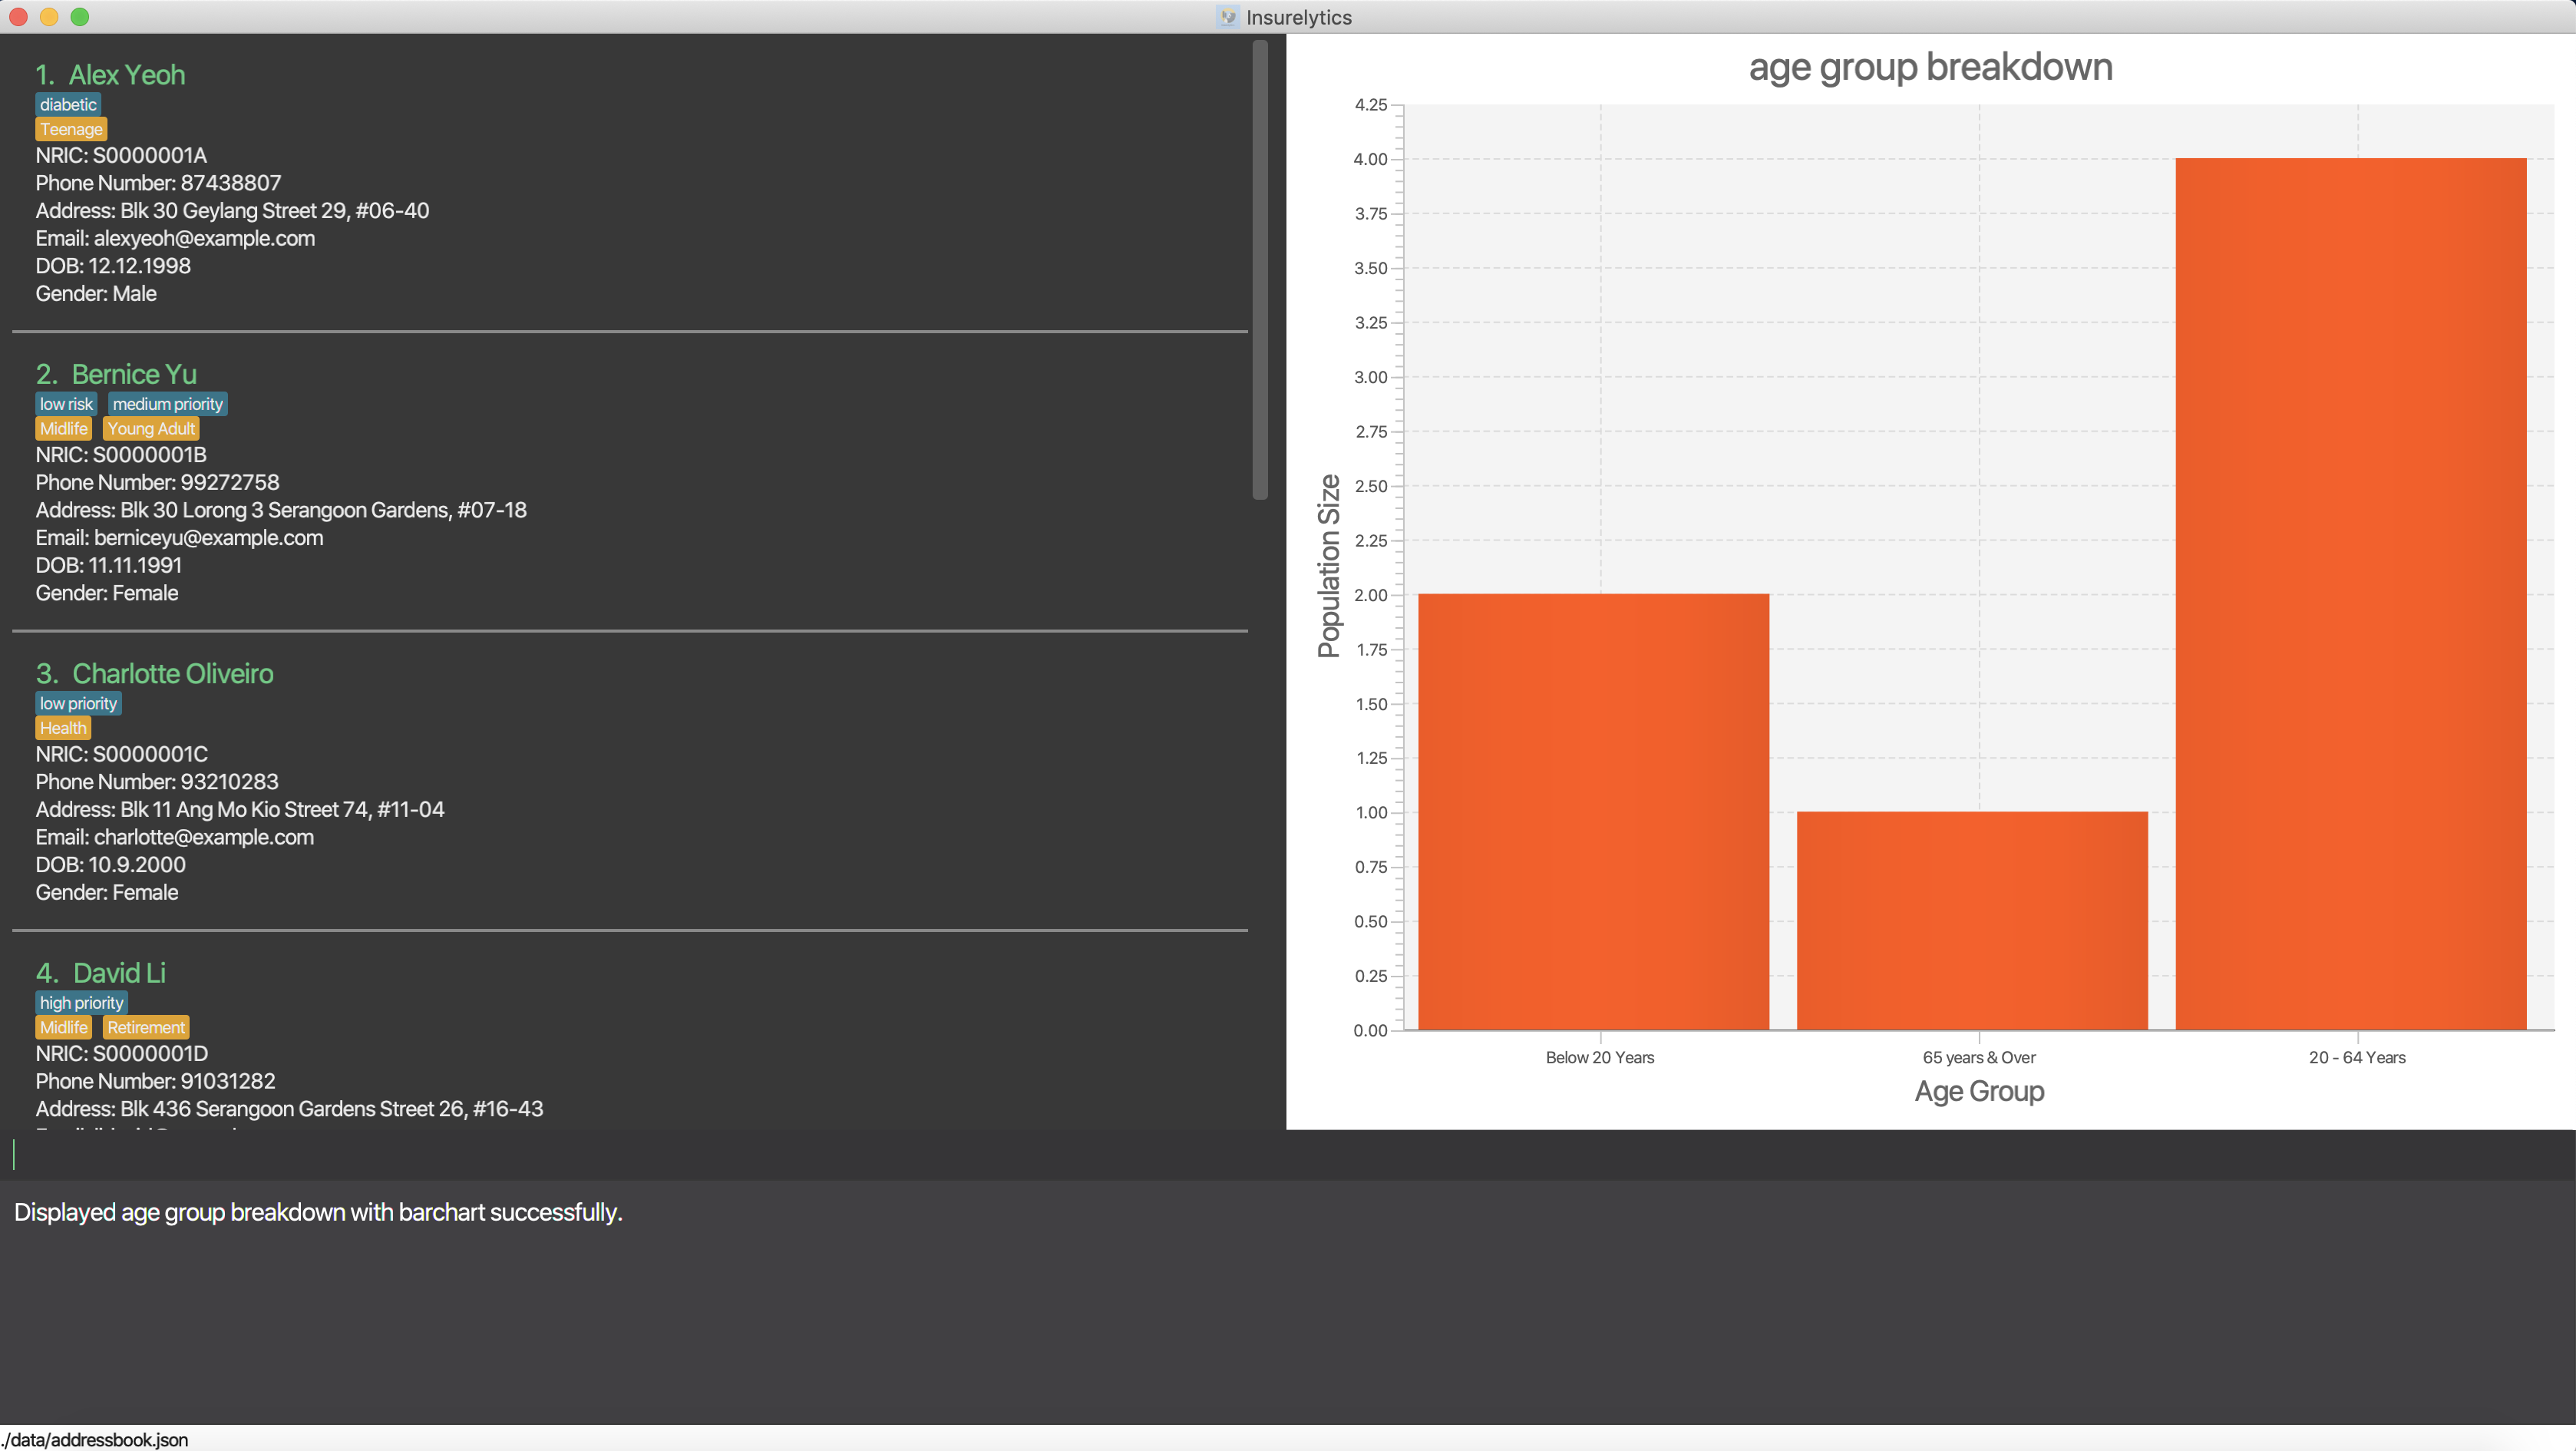Click the Young Adult policy tag
Screen dimensions: 2576x1451
[151, 429]
